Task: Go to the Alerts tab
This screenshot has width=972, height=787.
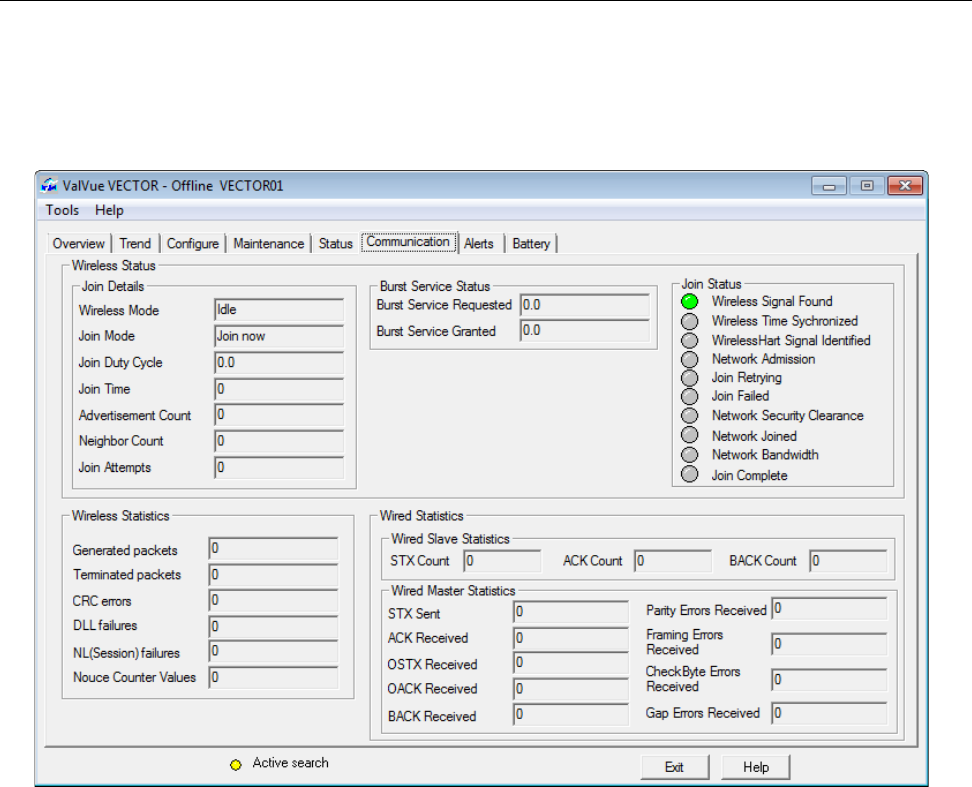Action: coord(479,244)
